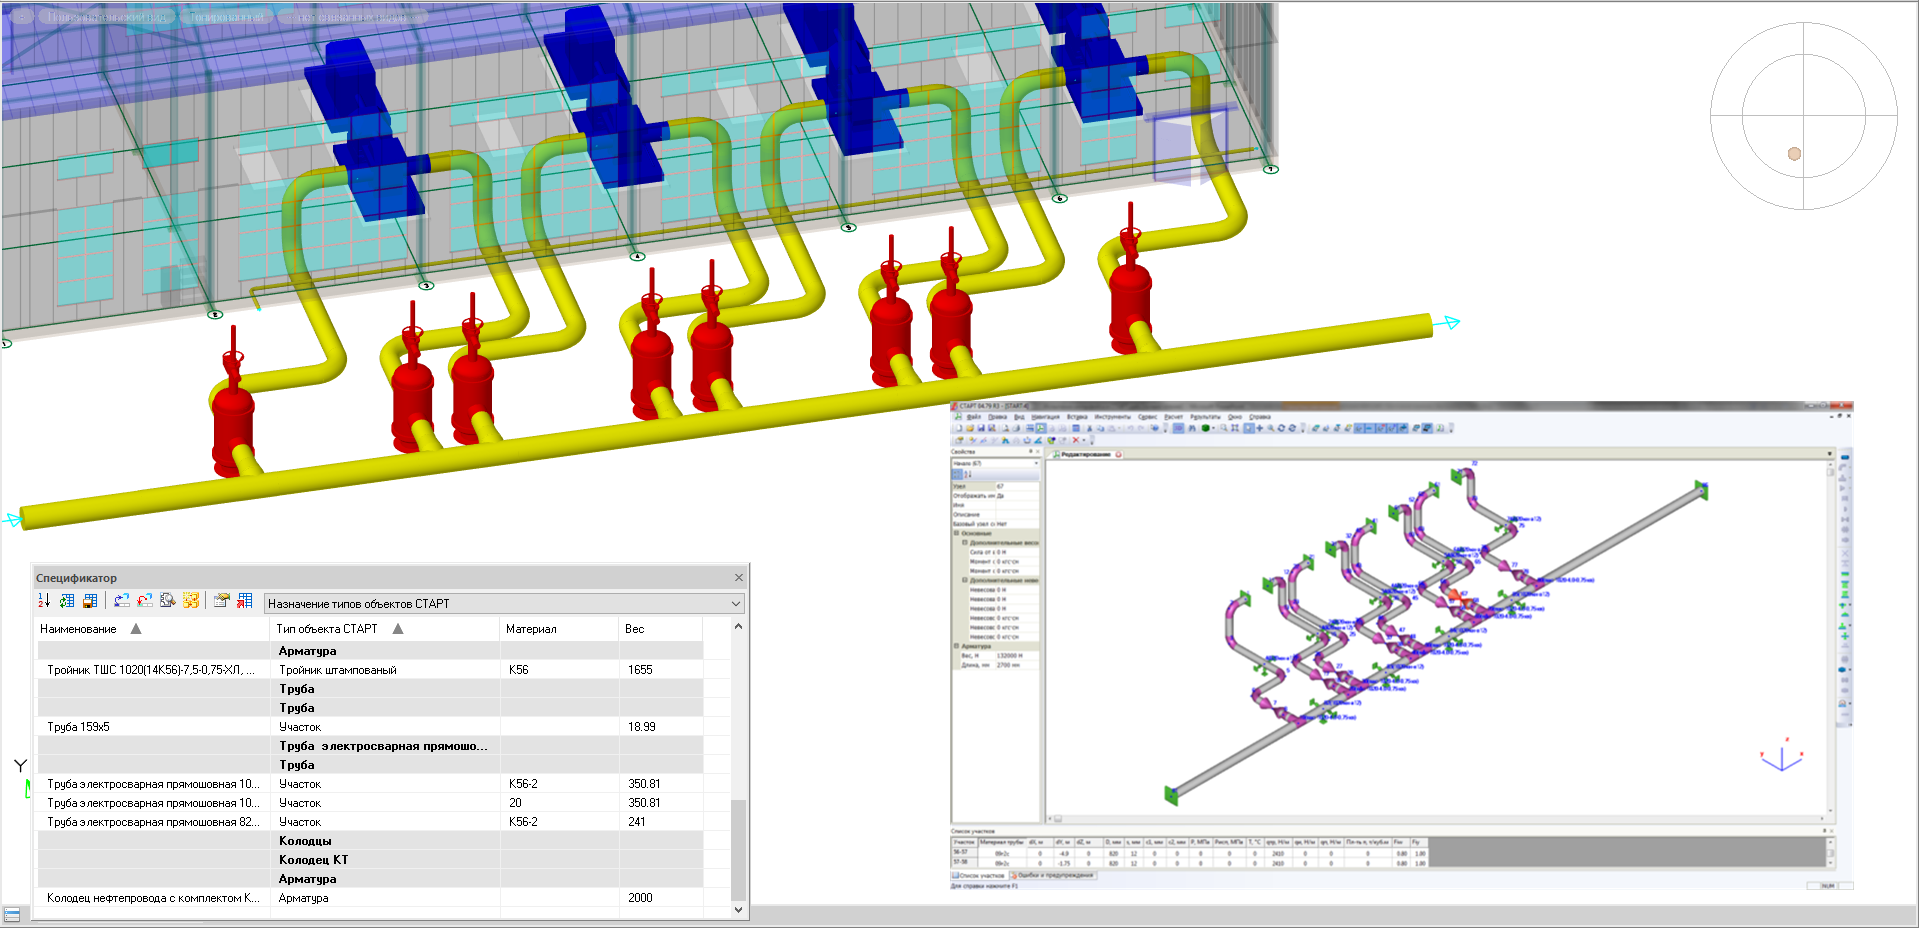Click the blue arrow export icon

[122, 601]
